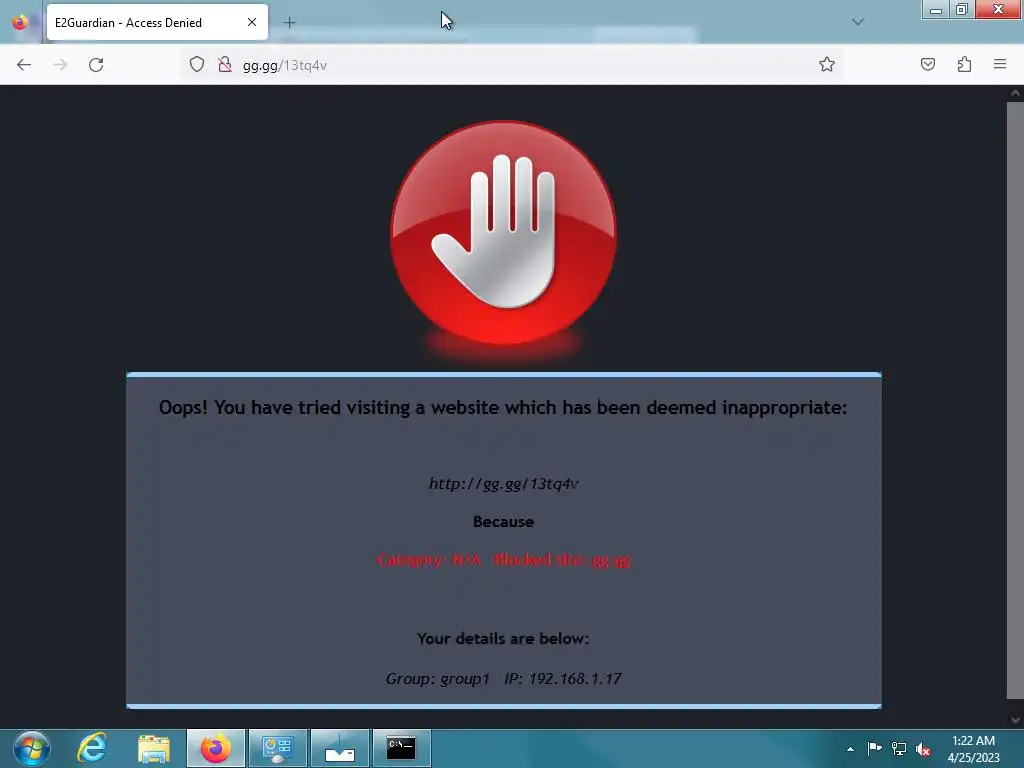Open the Extensions puzzle icon
This screenshot has width=1024, height=768.
tap(964, 64)
